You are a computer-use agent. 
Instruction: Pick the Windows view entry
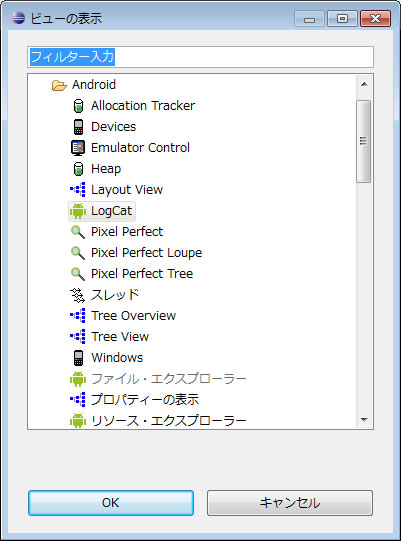pyautogui.click(x=117, y=358)
